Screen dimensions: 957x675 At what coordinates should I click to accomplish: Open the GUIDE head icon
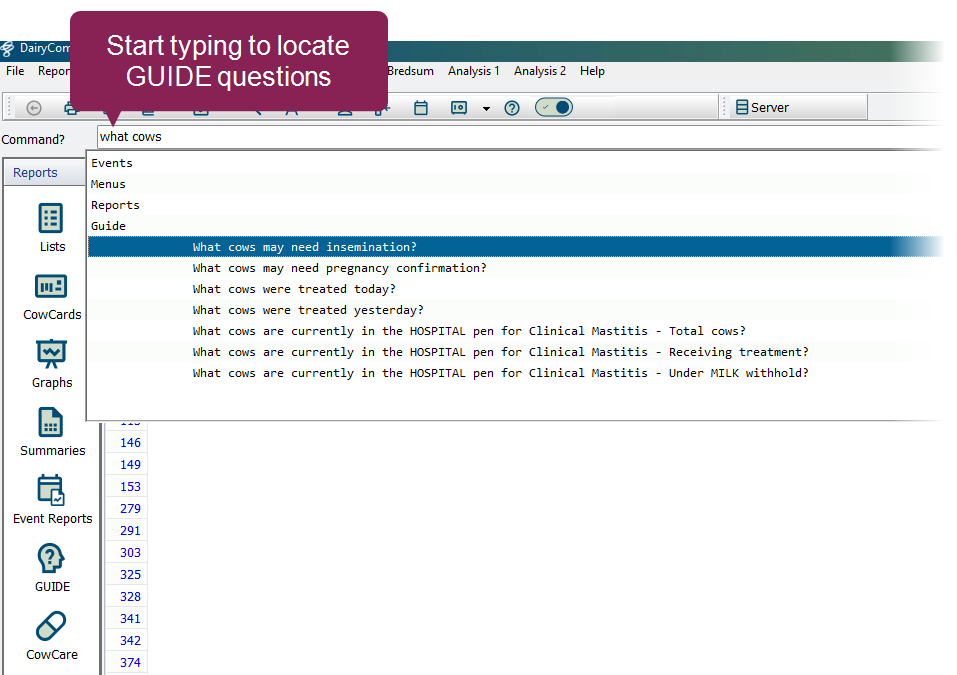coord(51,559)
